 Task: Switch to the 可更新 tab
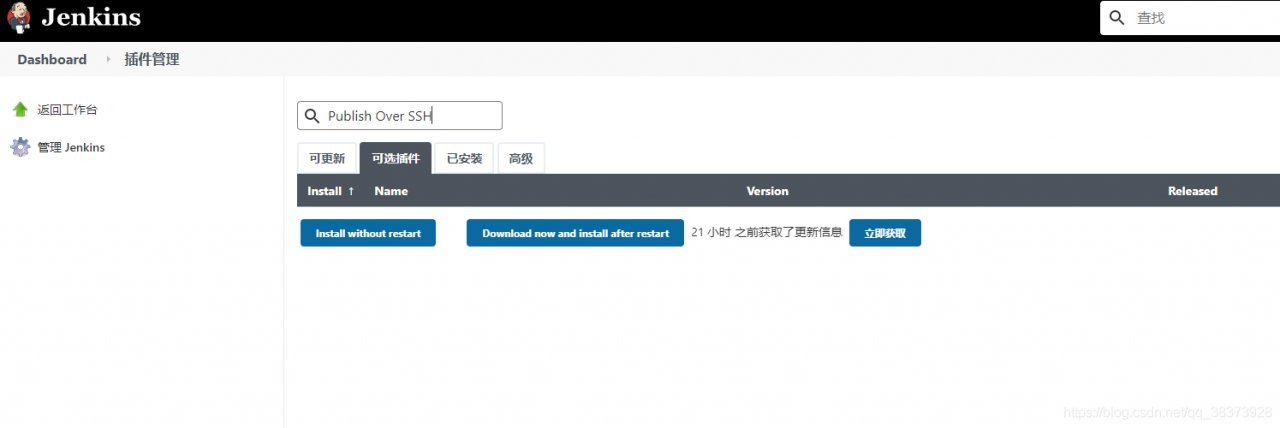tap(327, 158)
